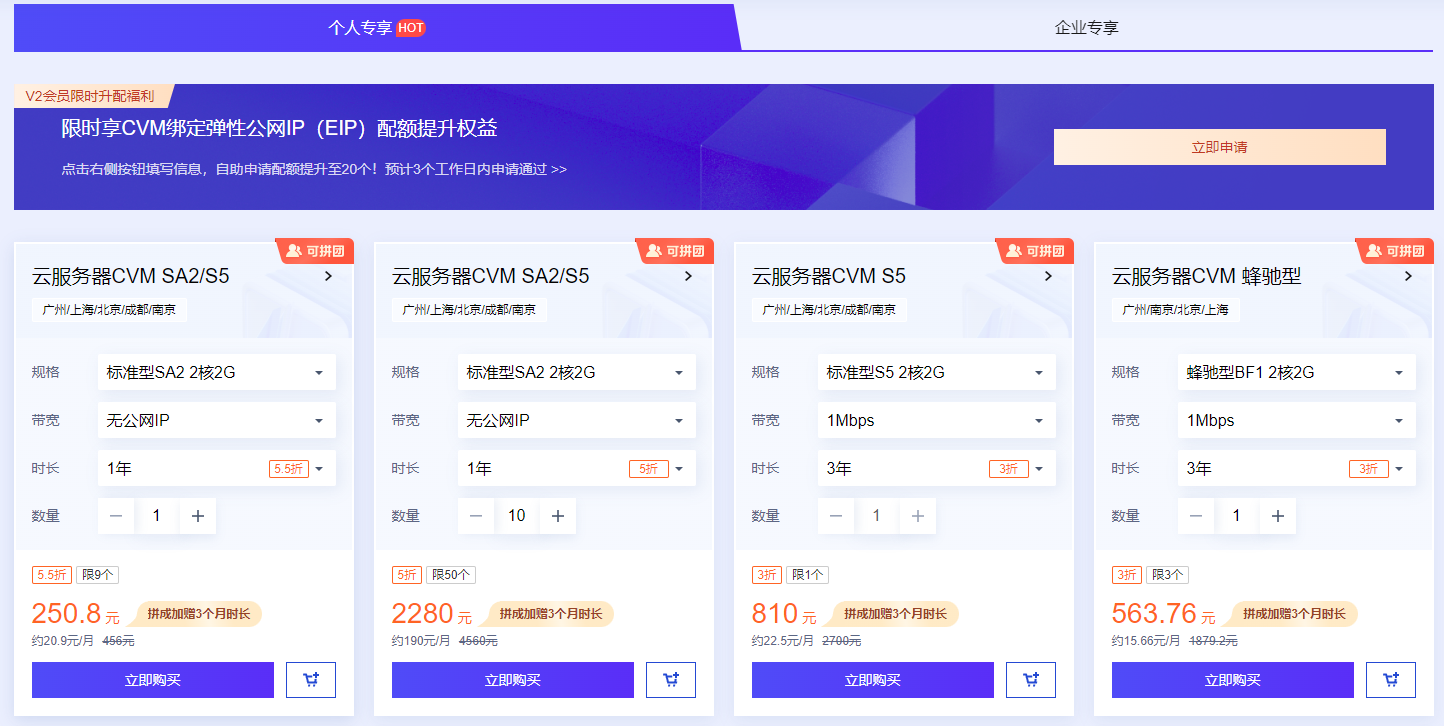This screenshot has height=726, width=1444.
Task: Open the 蜂驰型BF1 2核2G spec dropdown
Action: pos(1297,372)
